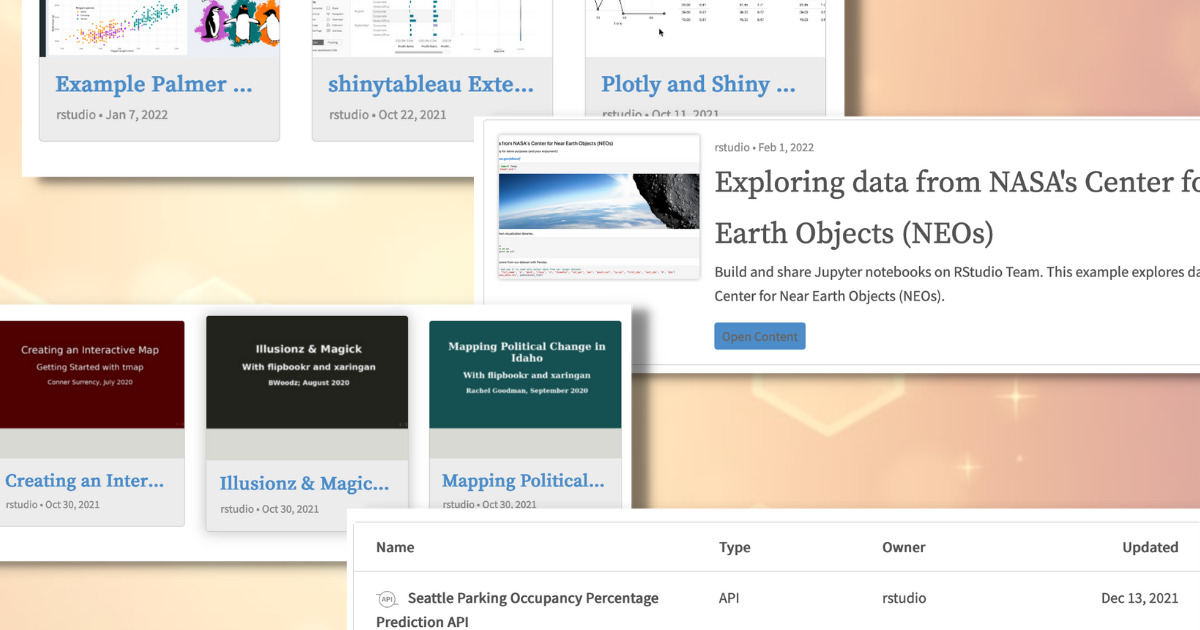Open the shinytableau Exte... card title
1200x630 pixels.
pyautogui.click(x=431, y=85)
